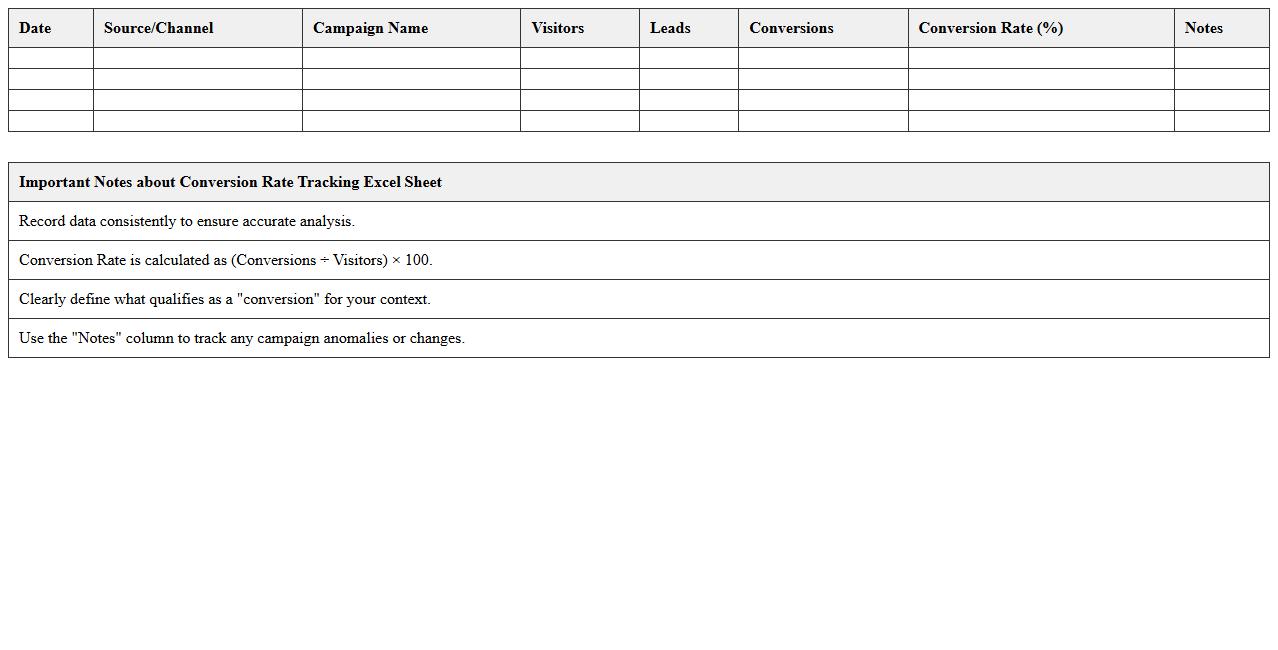The width and height of the screenshot is (1278, 650).
Task: Click the Campaign Name header cell
Action: pos(410,28)
